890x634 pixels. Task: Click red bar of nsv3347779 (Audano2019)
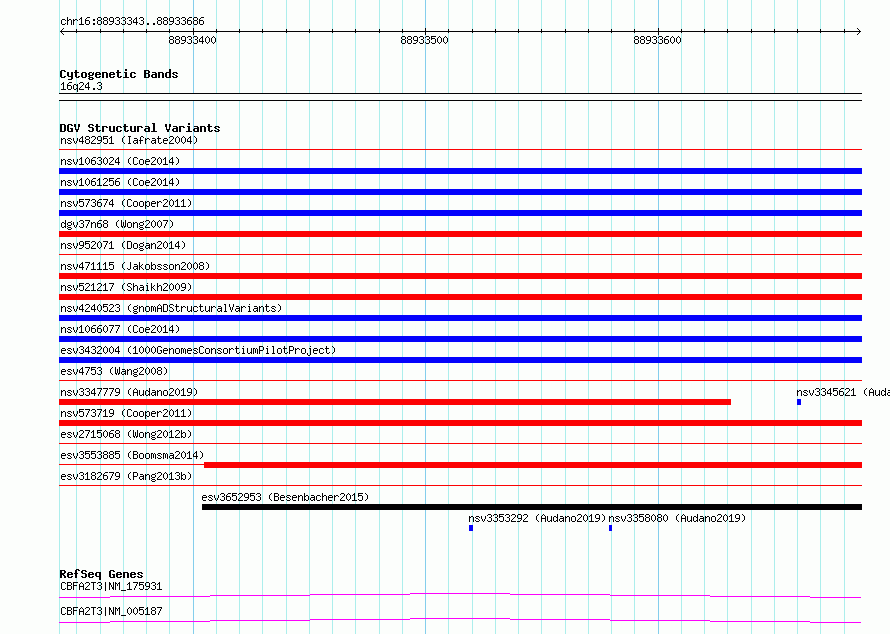click(395, 402)
